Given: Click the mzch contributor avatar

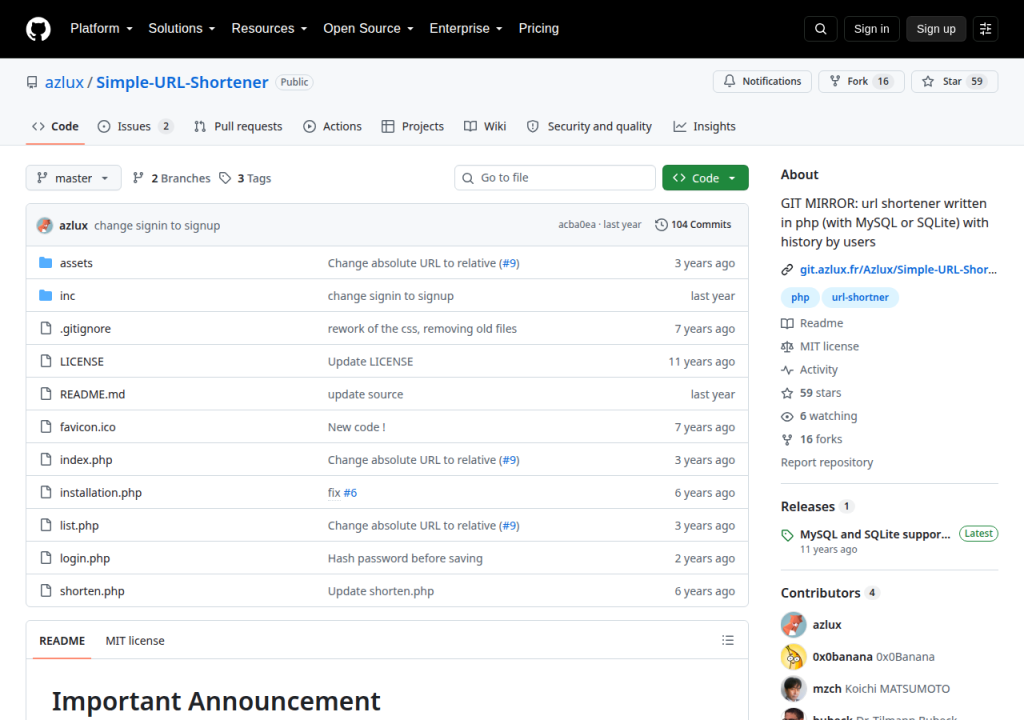Looking at the screenshot, I should point(793,689).
